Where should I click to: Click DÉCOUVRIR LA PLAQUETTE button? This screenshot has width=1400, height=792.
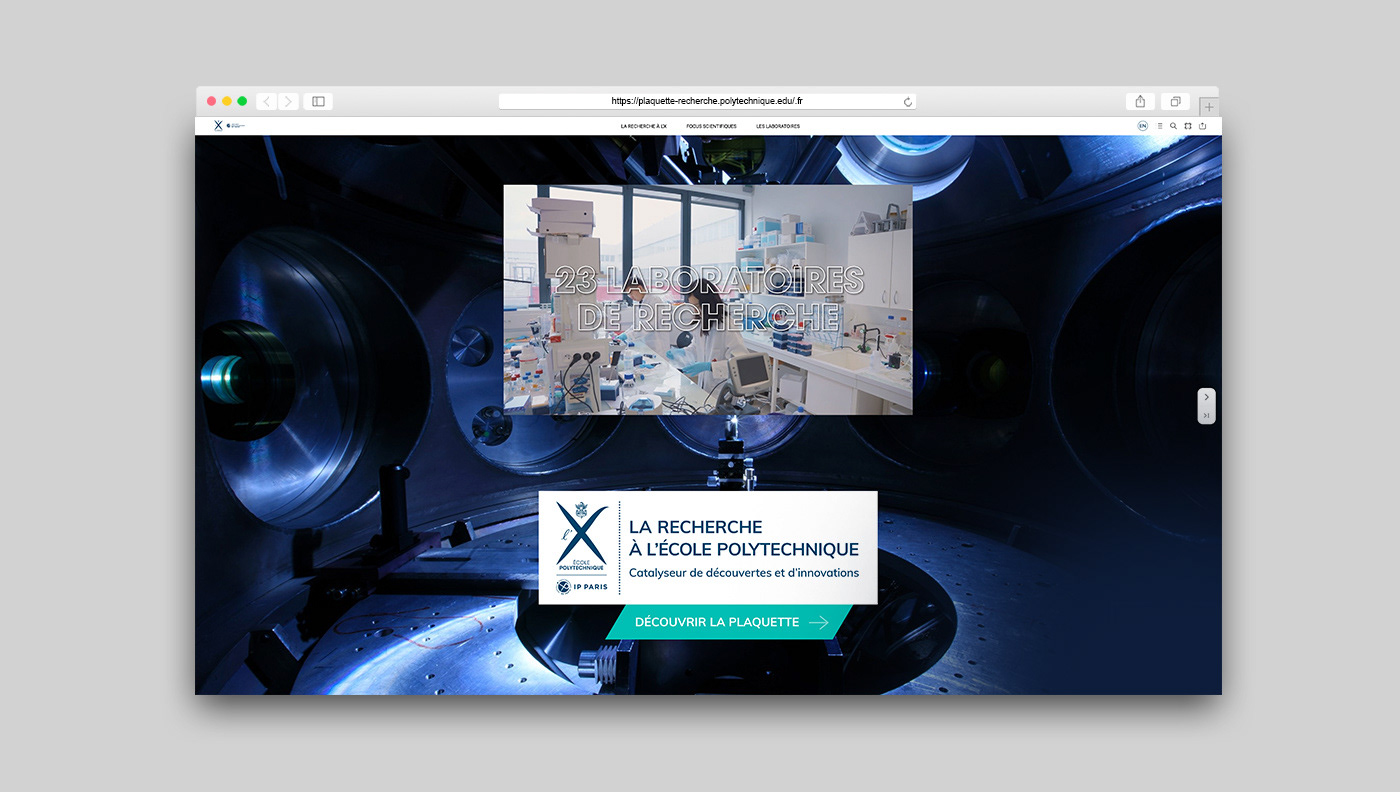[729, 622]
